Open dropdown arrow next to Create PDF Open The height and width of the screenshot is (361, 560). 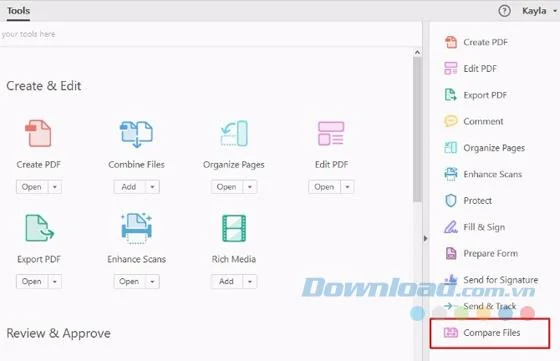pos(55,187)
